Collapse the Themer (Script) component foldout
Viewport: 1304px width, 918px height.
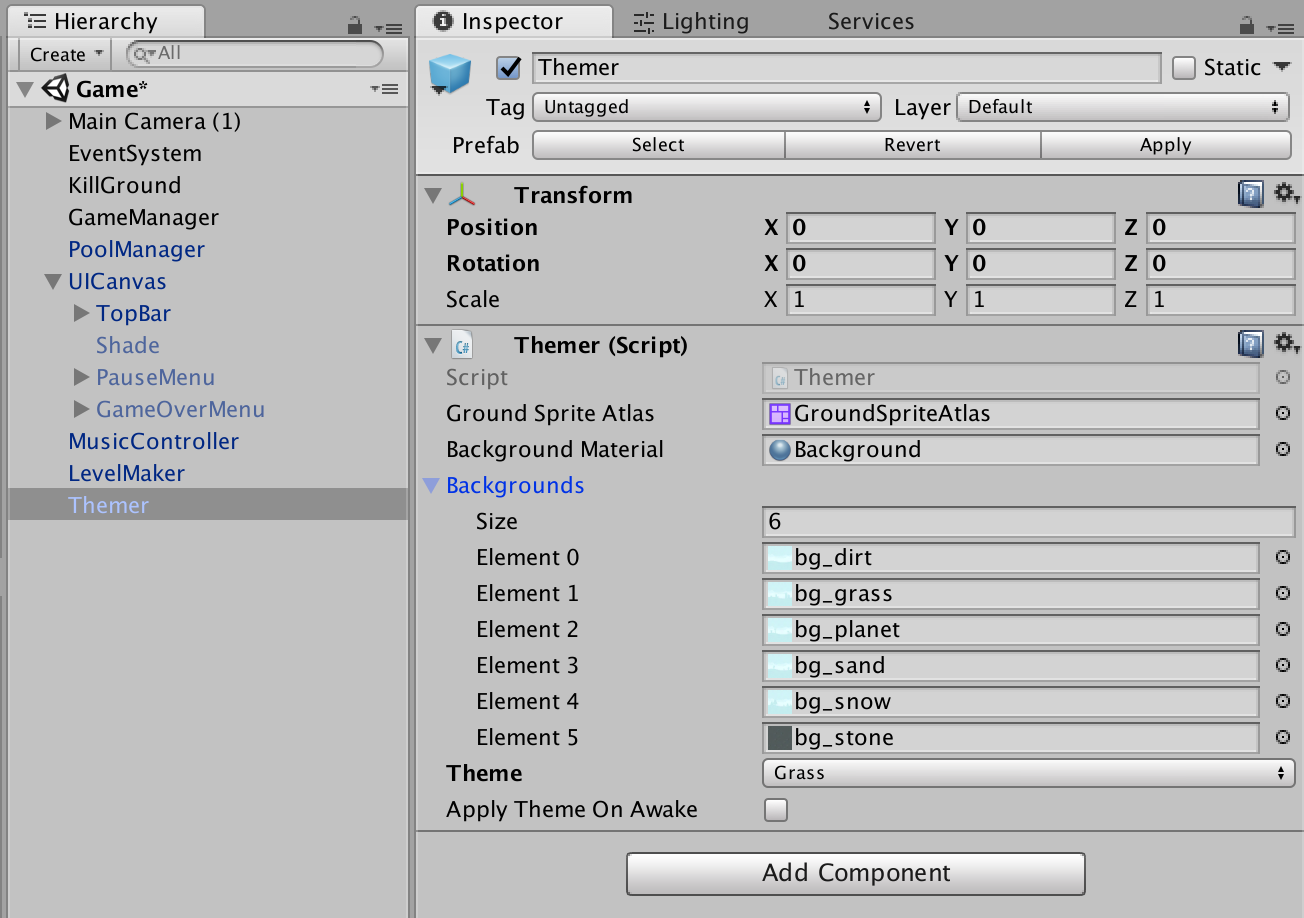(433, 346)
